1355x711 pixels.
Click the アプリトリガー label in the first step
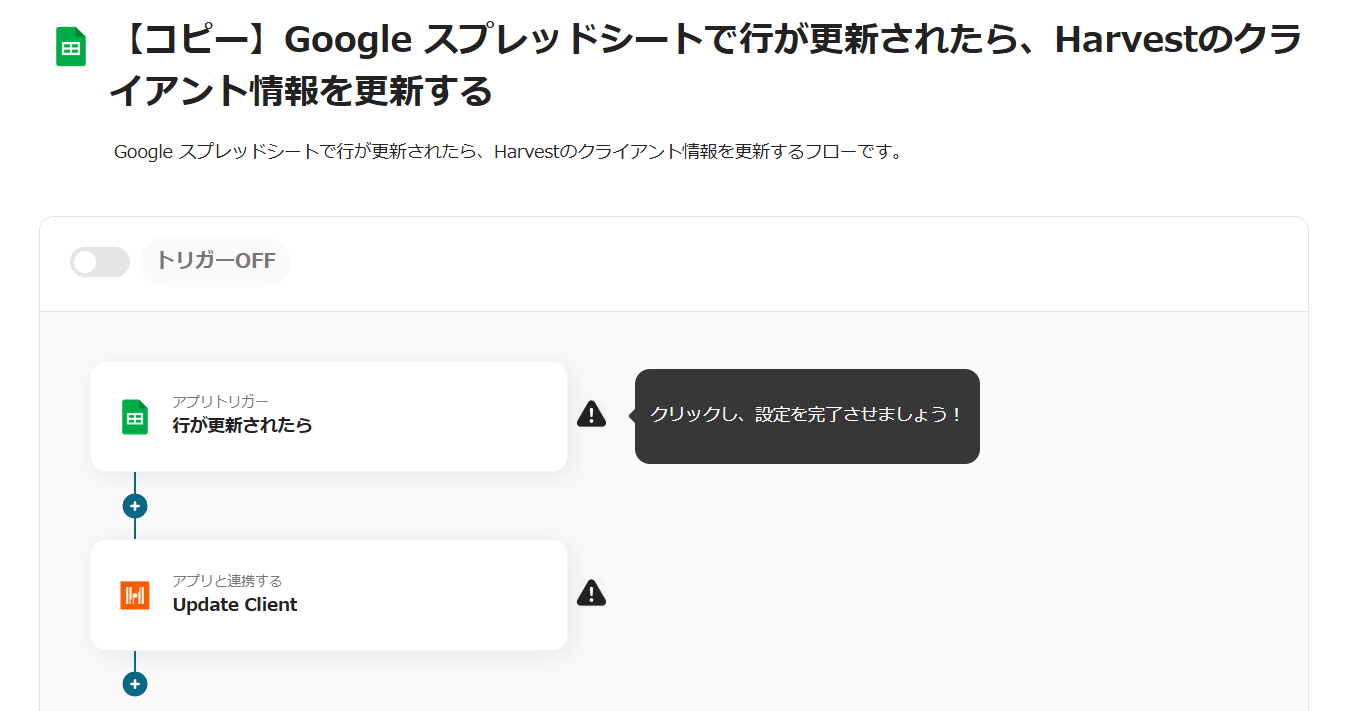220,402
